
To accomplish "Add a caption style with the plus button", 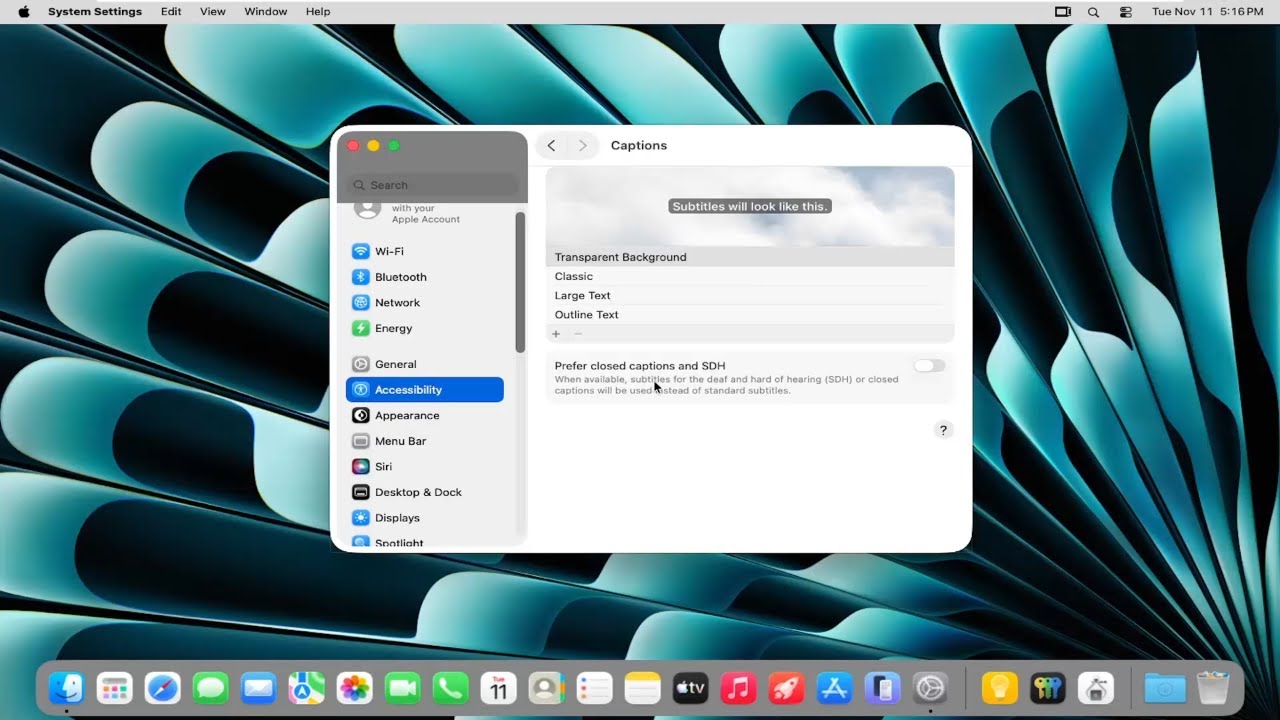I will click(556, 334).
